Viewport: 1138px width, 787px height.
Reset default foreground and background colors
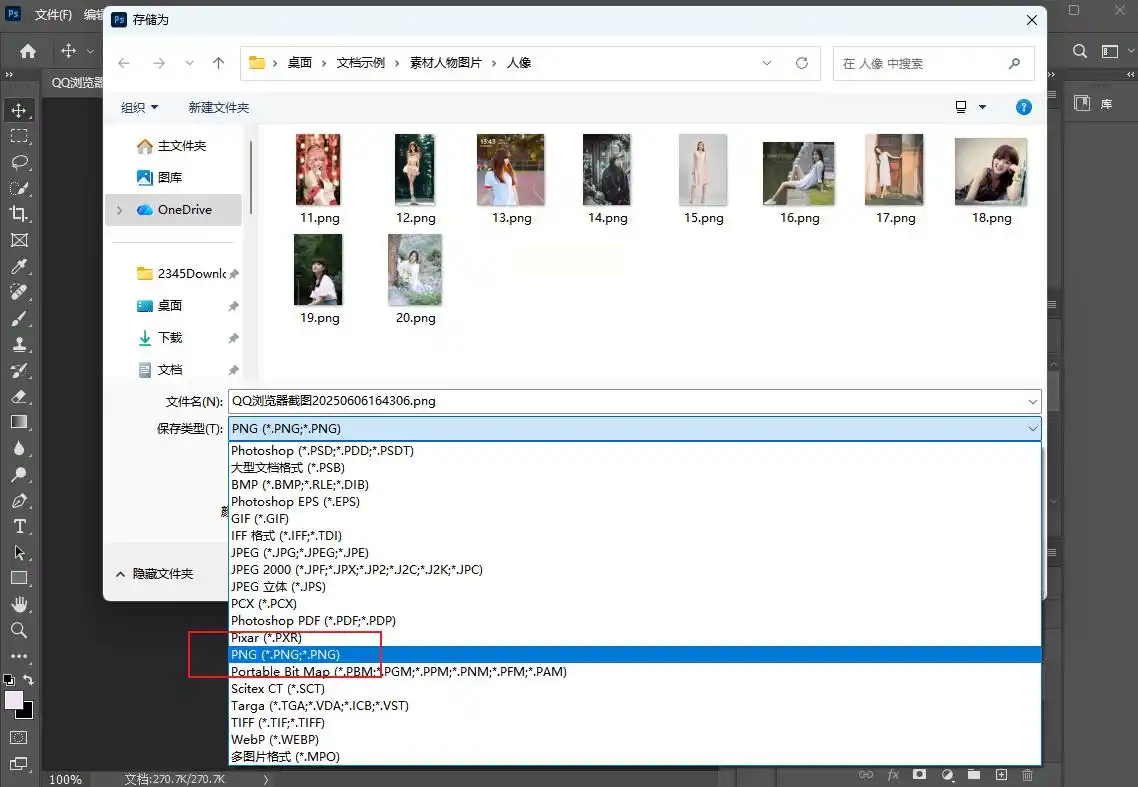point(9,680)
